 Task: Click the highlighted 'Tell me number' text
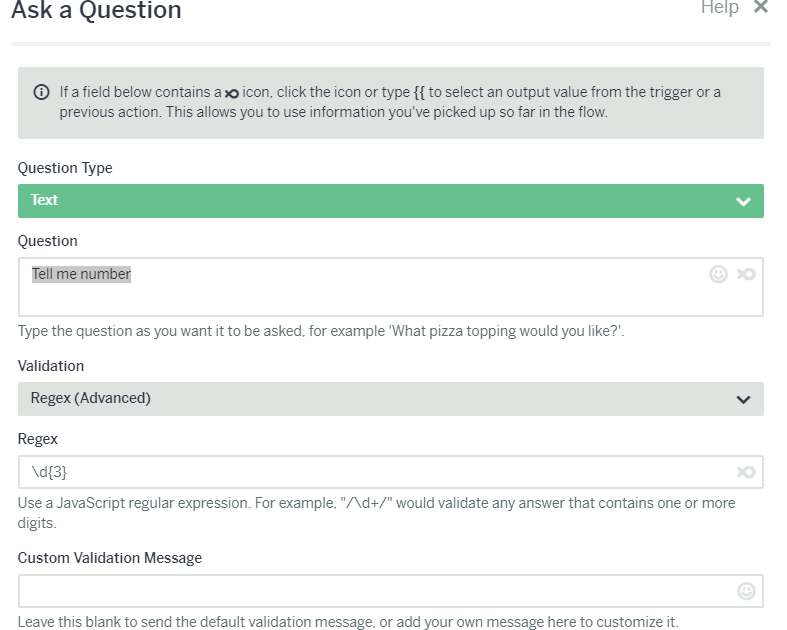click(81, 274)
